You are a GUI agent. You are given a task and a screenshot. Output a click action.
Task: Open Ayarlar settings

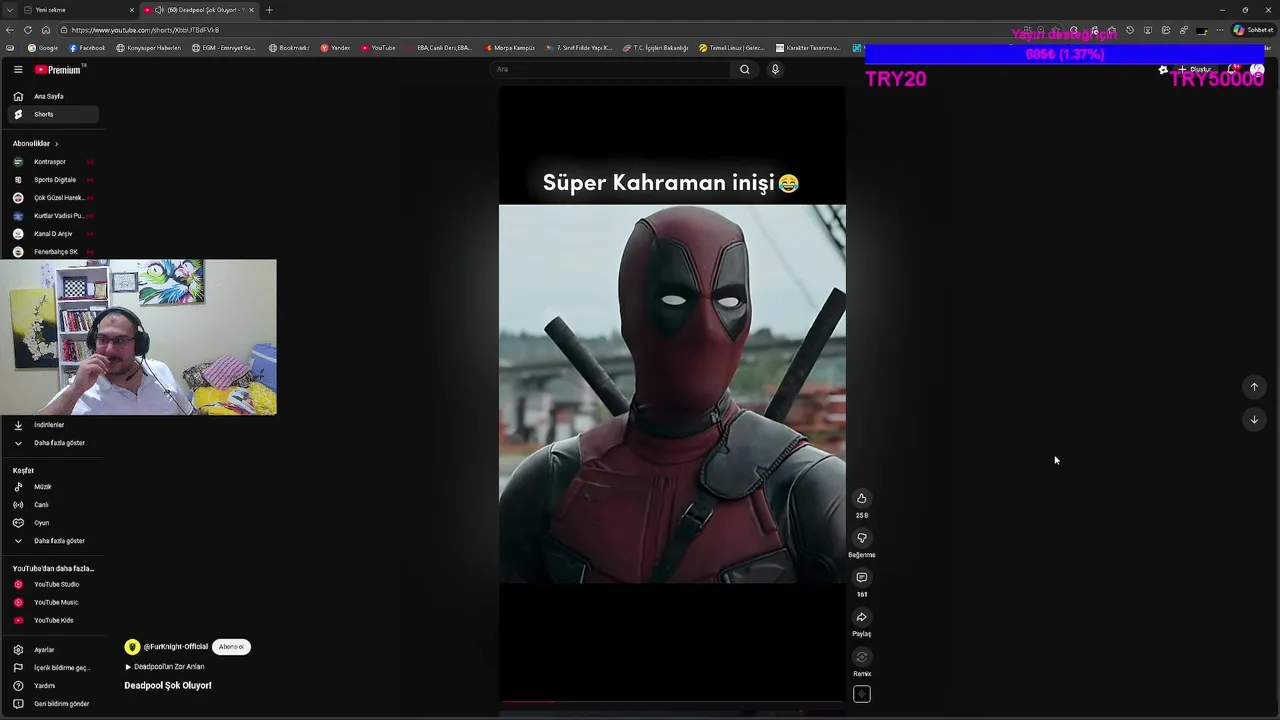[x=52, y=650]
